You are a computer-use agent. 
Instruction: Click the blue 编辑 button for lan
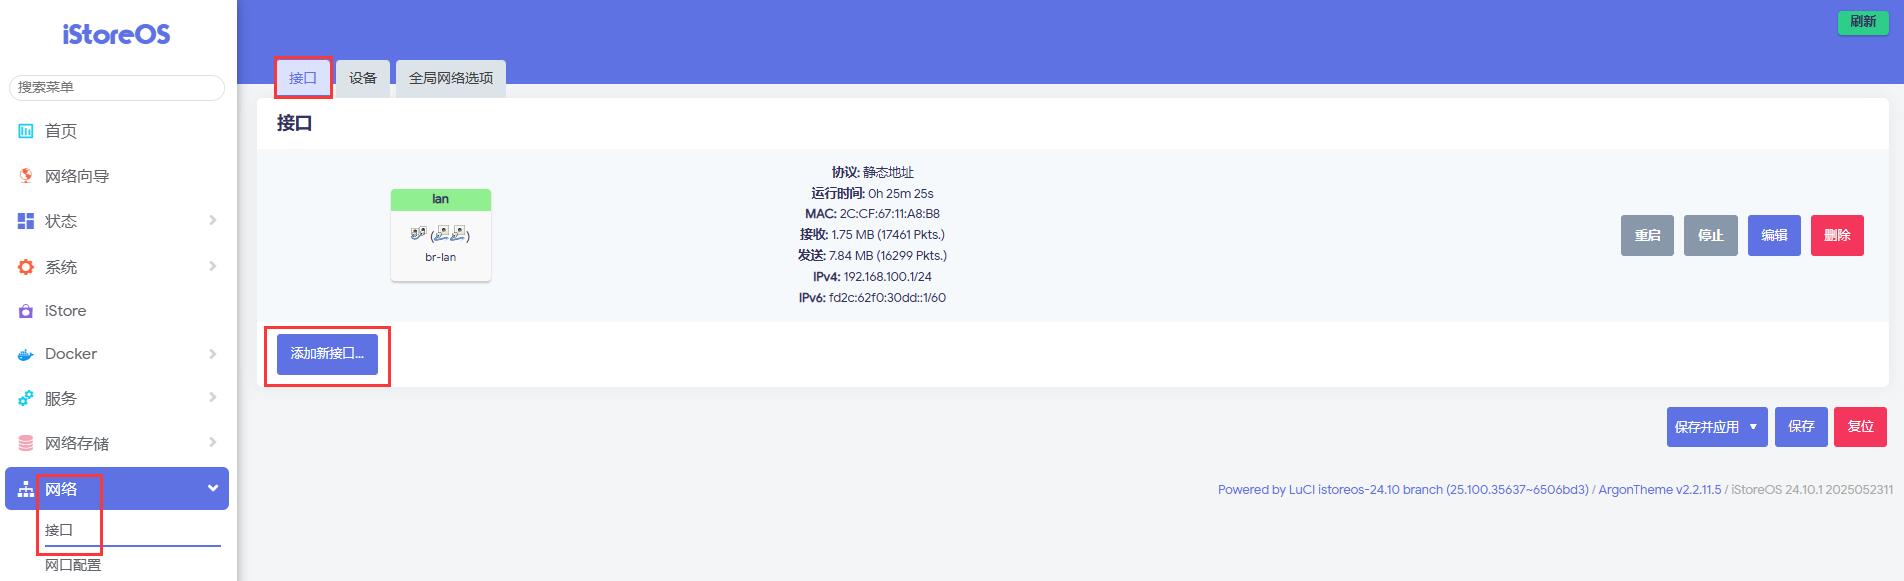click(x=1773, y=235)
